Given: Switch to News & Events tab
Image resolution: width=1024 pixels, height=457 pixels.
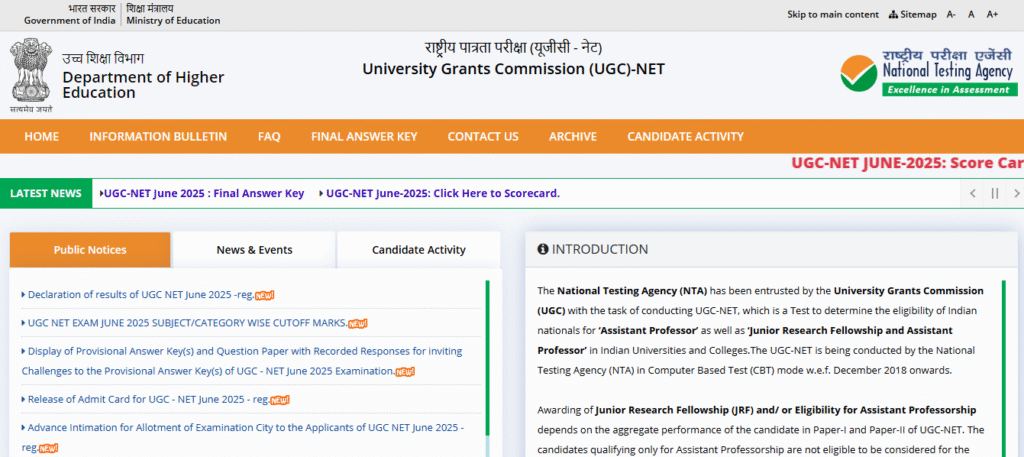Looking at the screenshot, I should tap(254, 249).
